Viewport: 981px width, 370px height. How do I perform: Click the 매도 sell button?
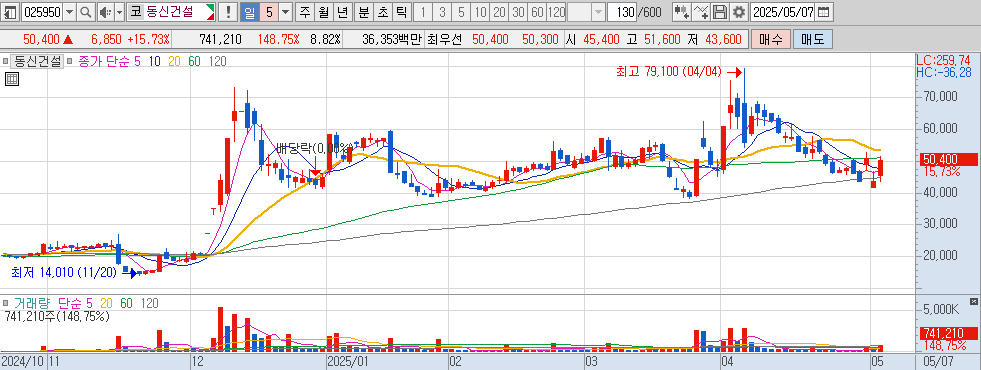[x=812, y=39]
